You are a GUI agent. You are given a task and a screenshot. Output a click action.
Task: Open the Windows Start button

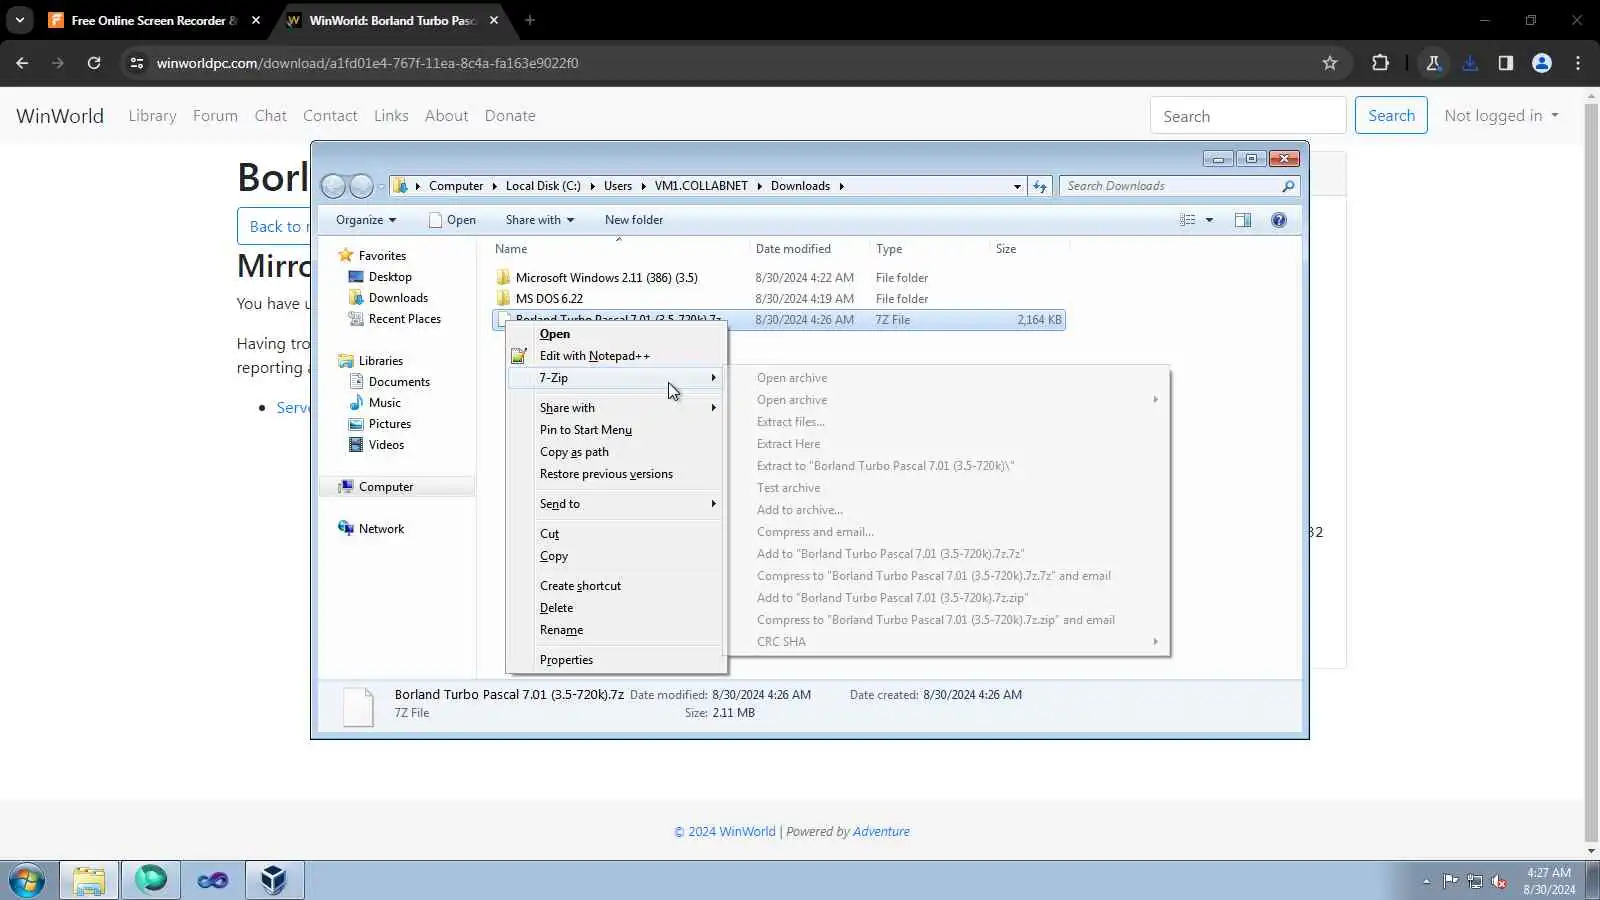27,880
